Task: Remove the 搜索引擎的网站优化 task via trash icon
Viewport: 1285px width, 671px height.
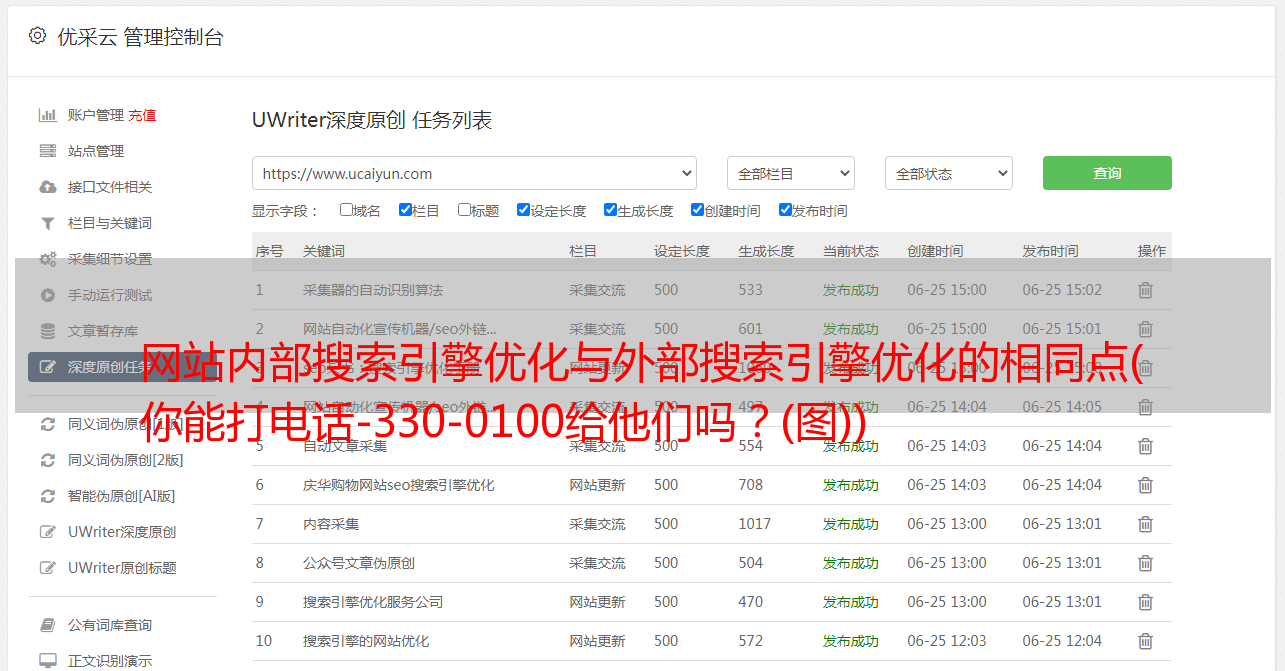Action: [x=1146, y=641]
